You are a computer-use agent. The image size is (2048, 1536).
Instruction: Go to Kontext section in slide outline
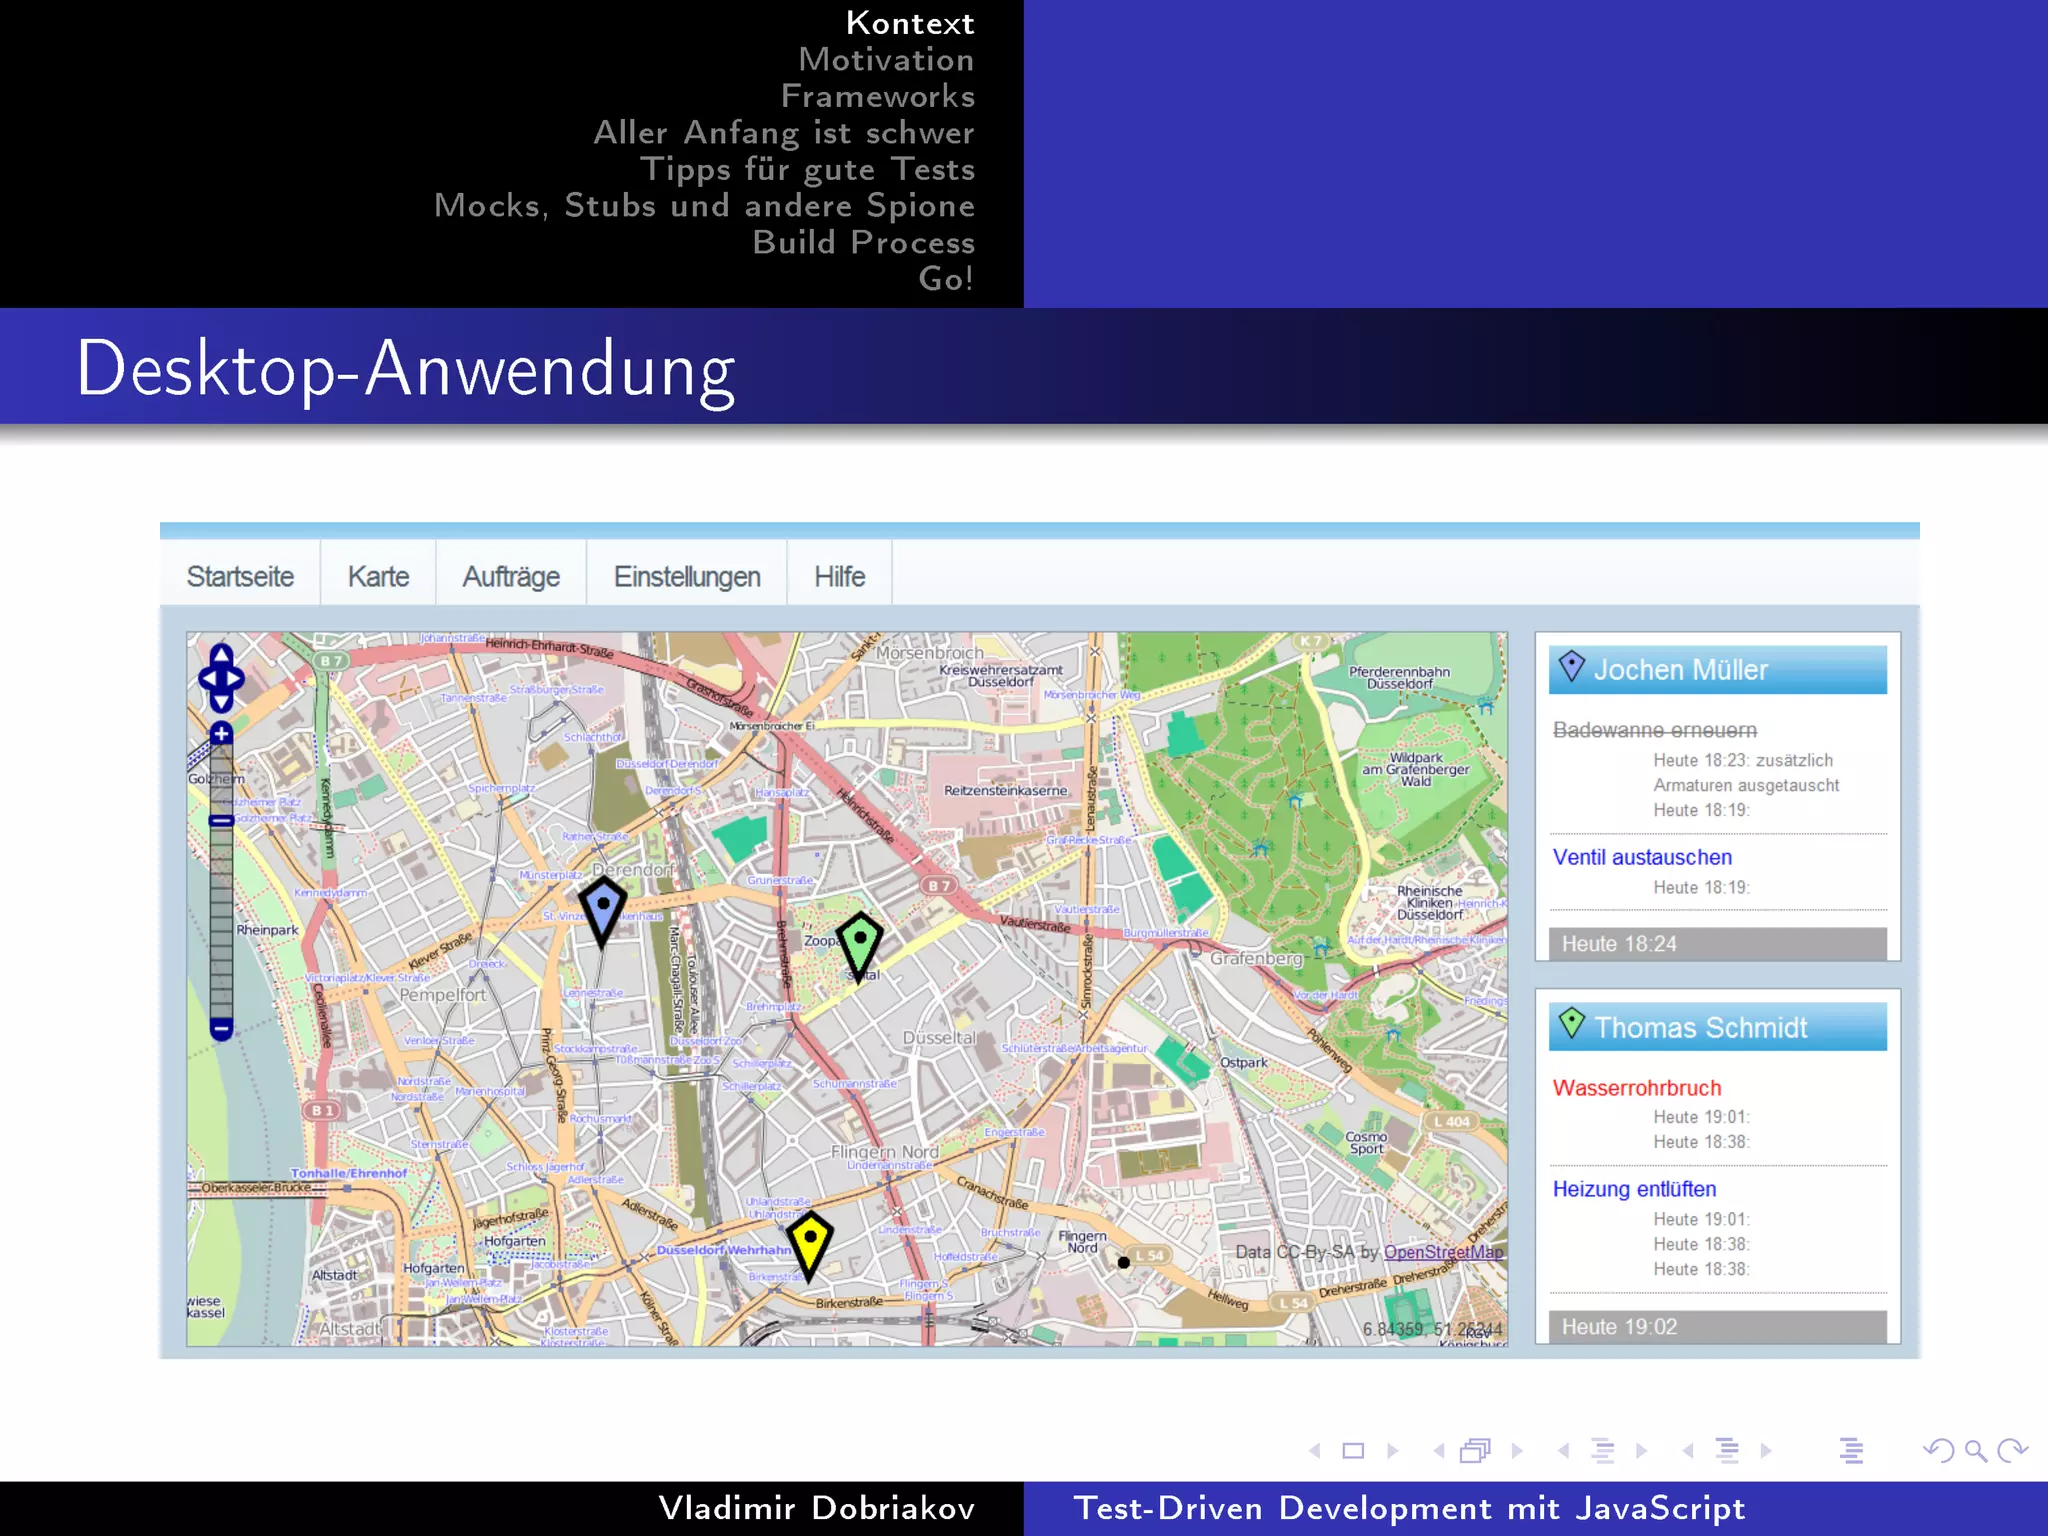coord(910,23)
